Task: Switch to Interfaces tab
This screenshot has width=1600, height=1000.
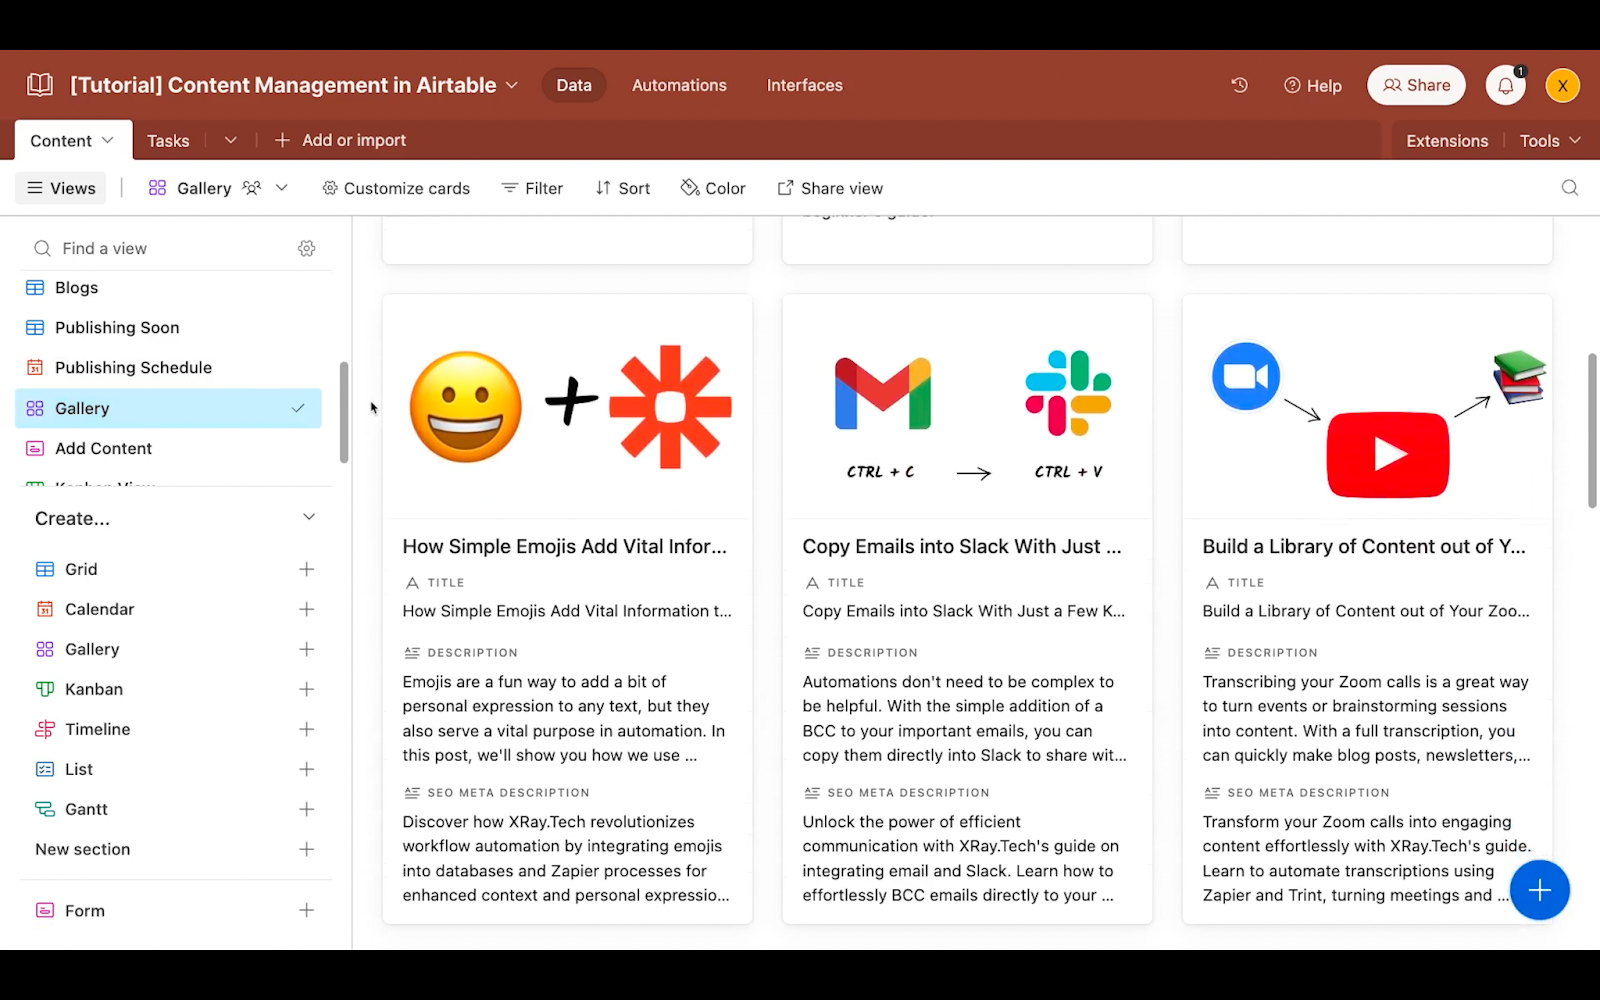Action: (x=804, y=85)
